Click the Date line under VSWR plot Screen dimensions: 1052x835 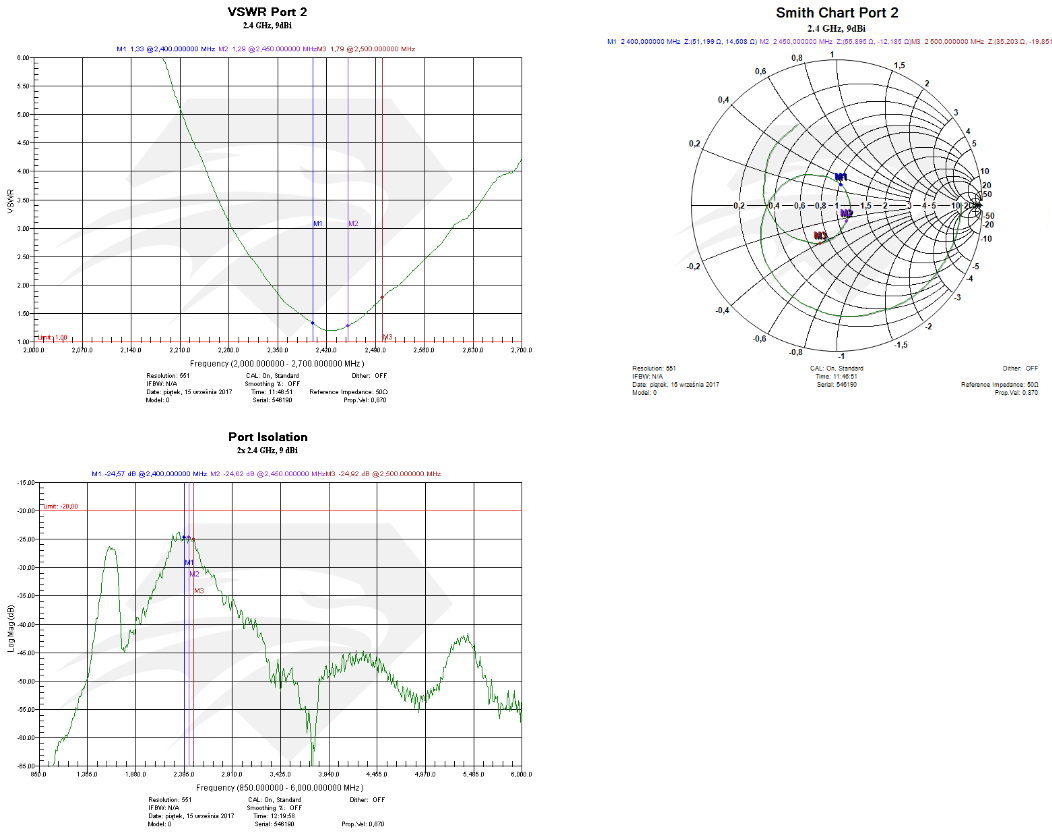(x=189, y=392)
